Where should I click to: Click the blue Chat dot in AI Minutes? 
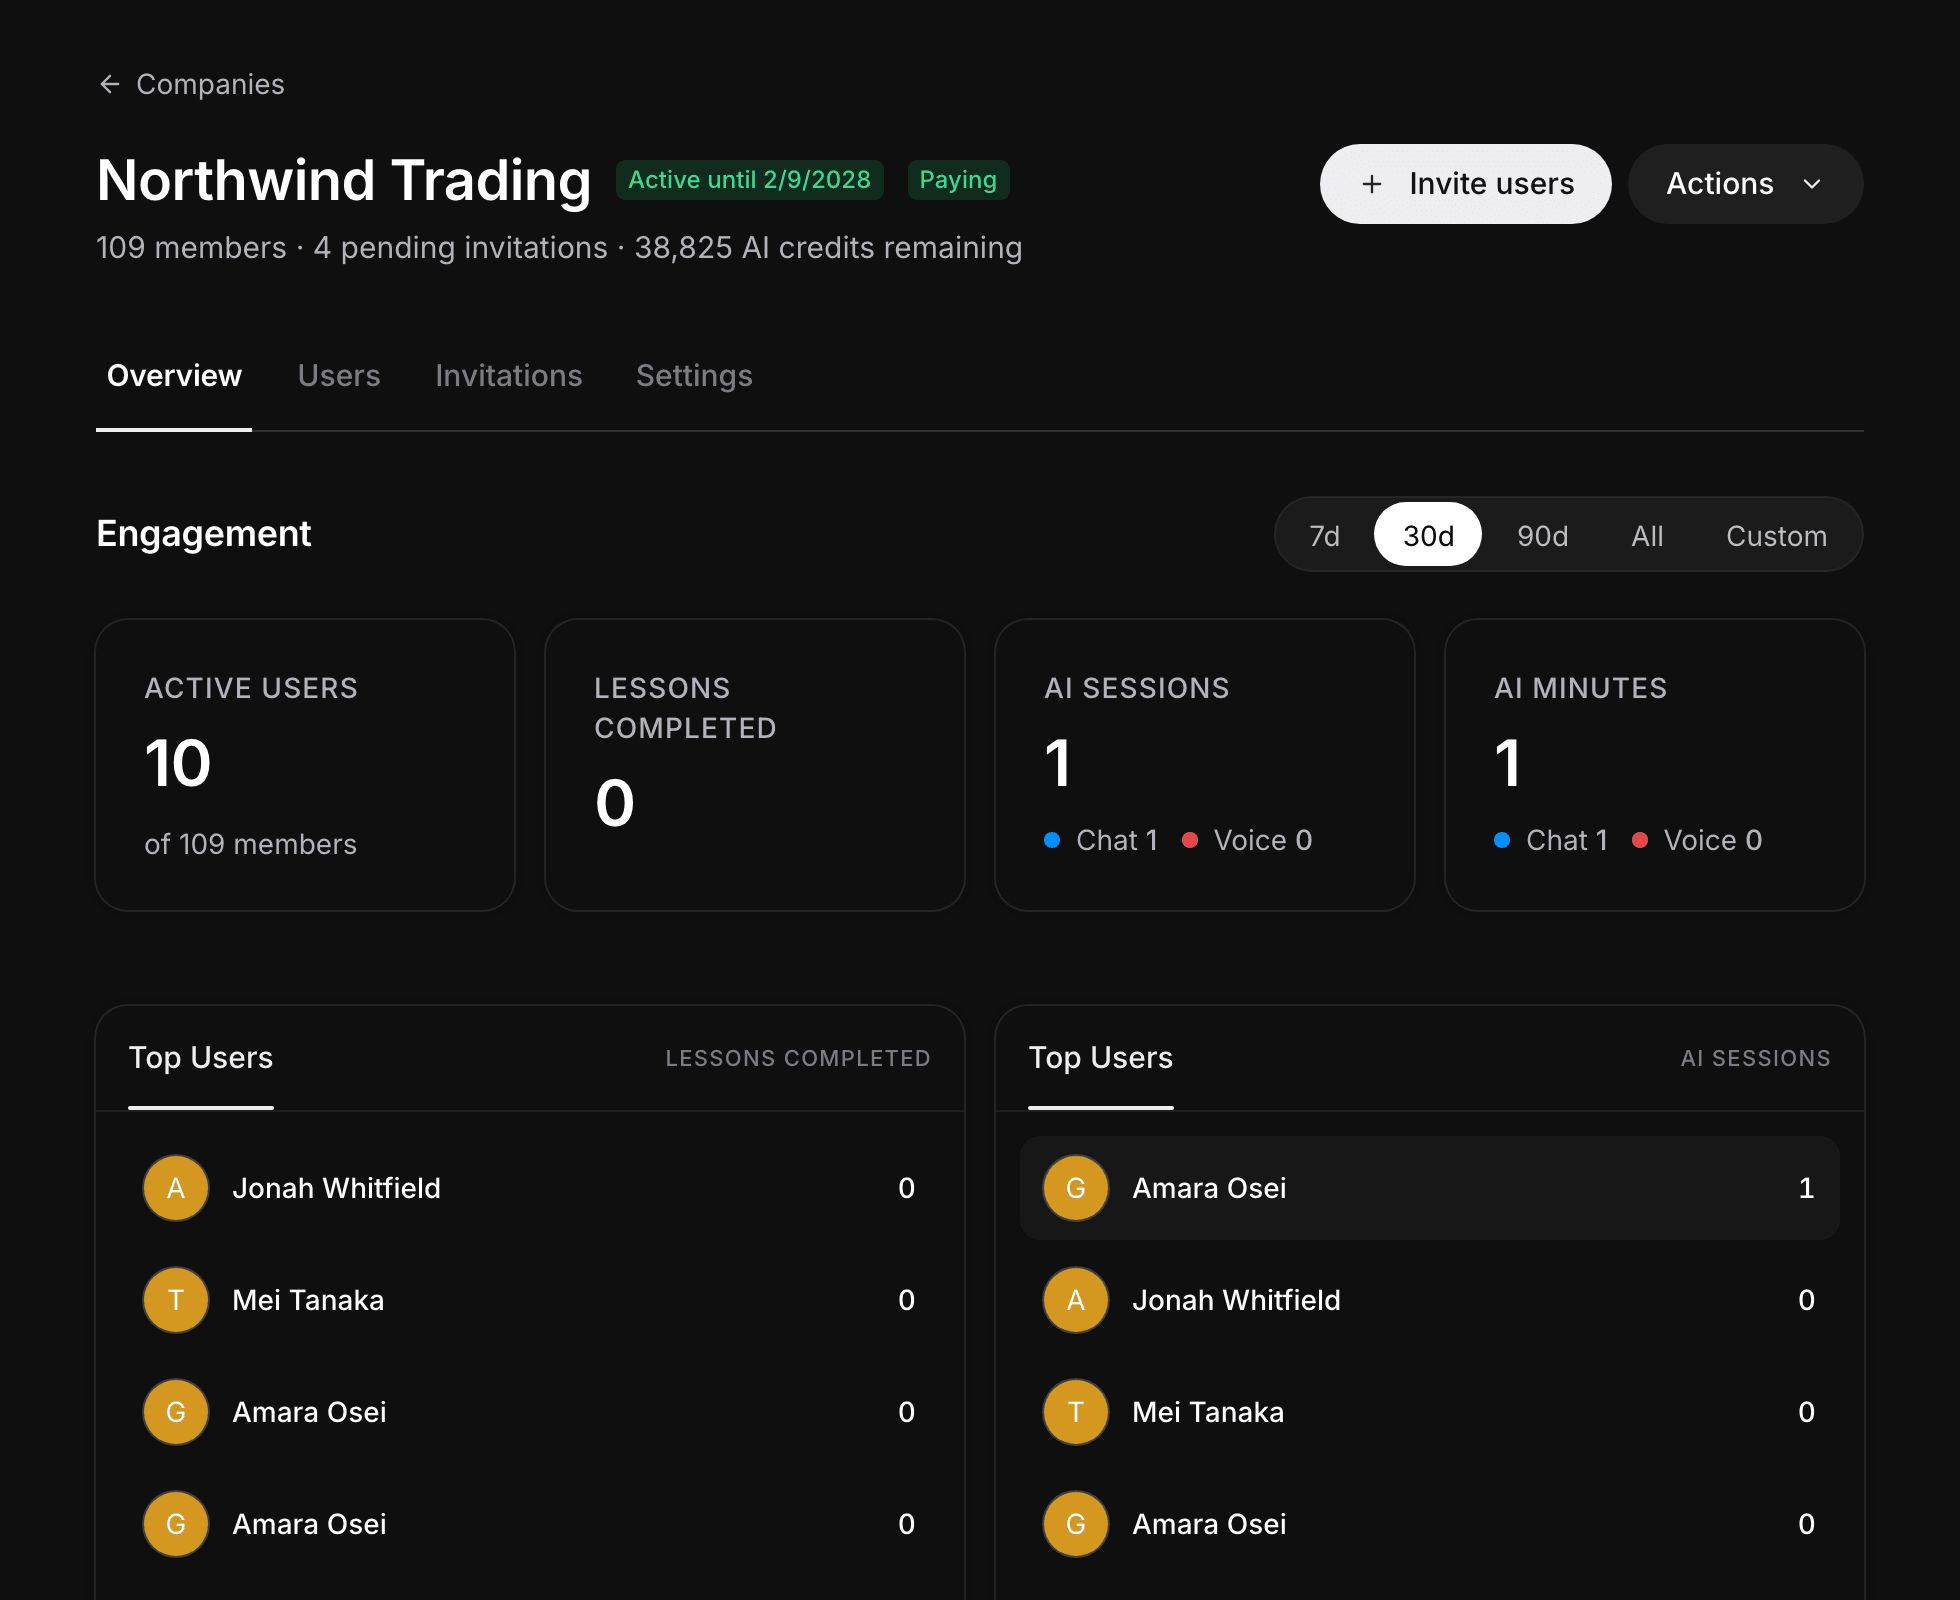point(1502,840)
